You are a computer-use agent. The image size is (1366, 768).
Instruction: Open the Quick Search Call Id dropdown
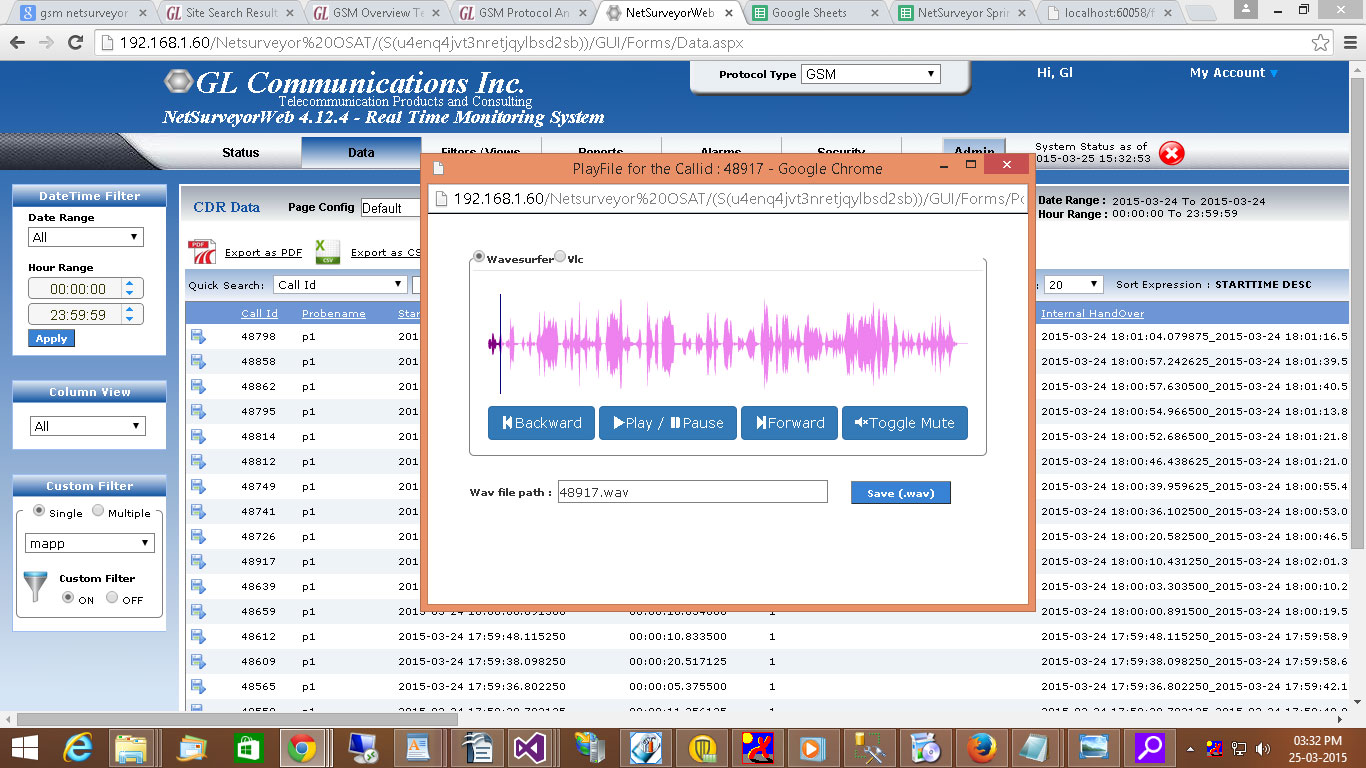click(x=340, y=285)
